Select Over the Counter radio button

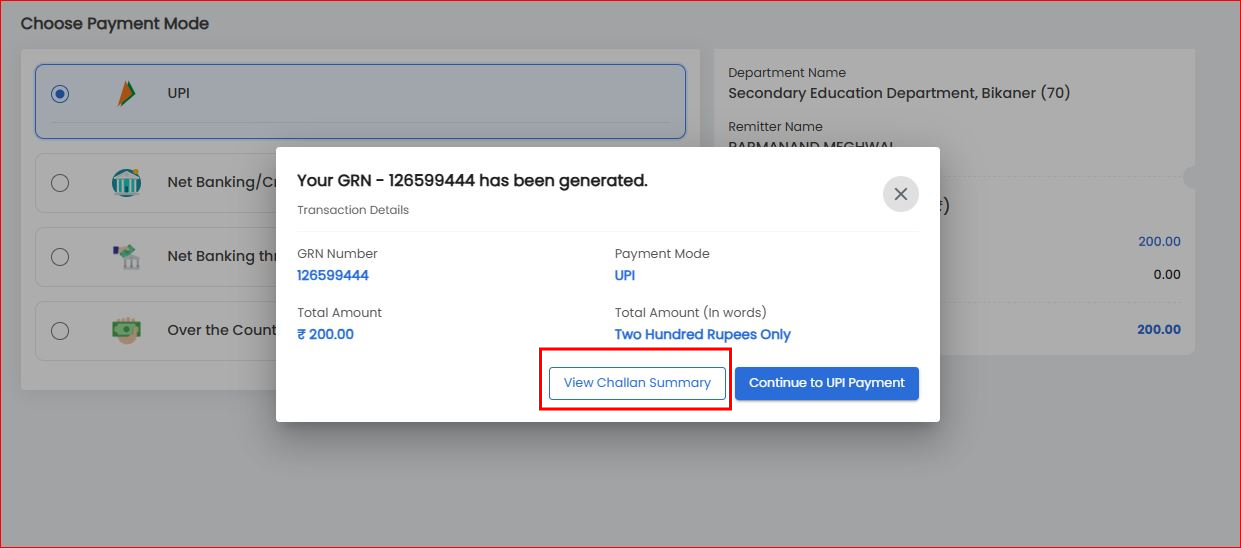tap(60, 331)
